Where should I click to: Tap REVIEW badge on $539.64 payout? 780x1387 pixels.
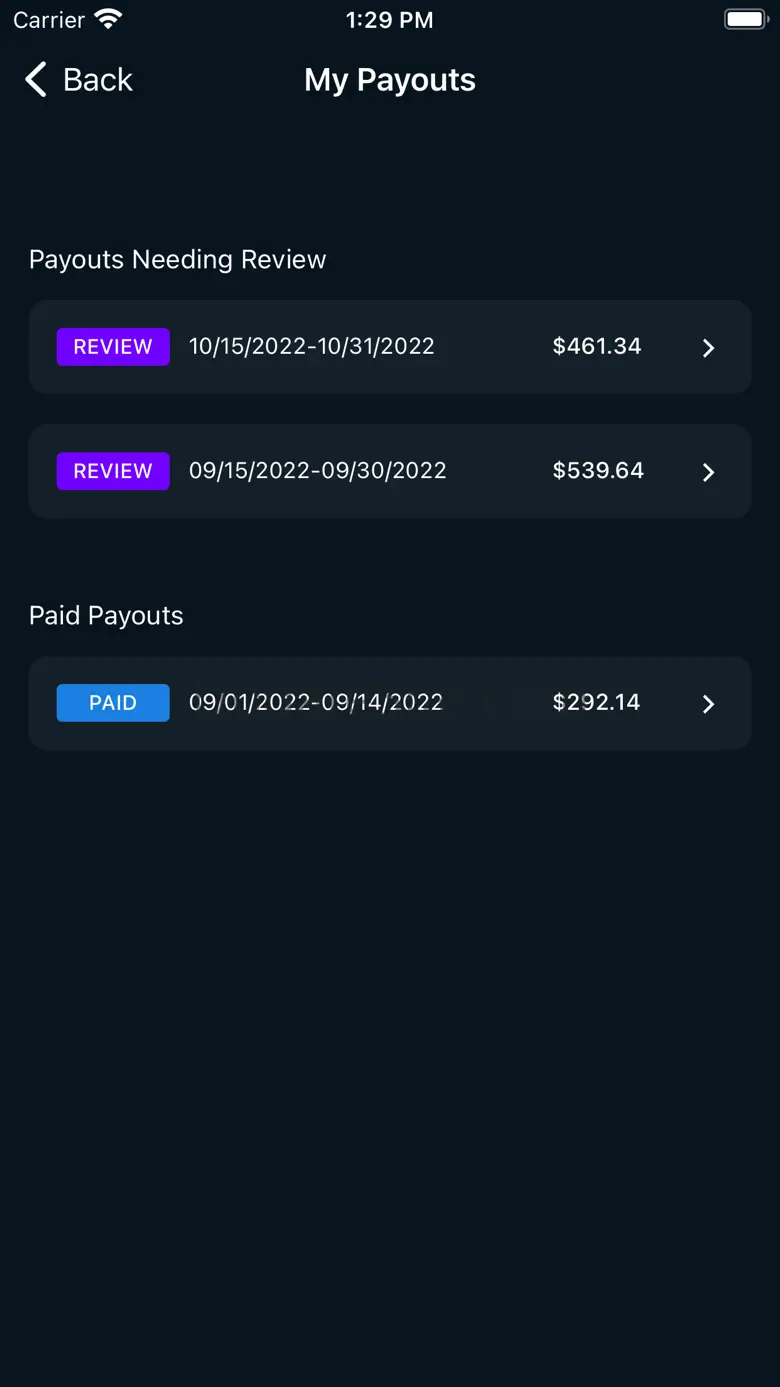[113, 471]
